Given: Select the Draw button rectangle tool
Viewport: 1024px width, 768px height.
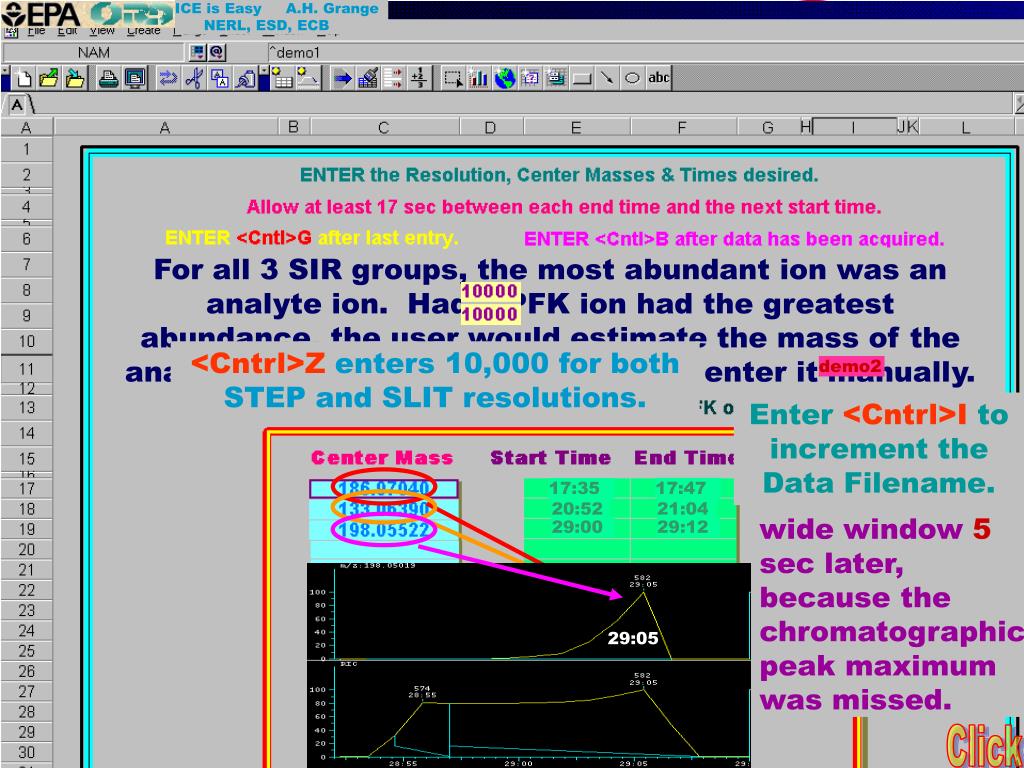Looking at the screenshot, I should point(581,79).
